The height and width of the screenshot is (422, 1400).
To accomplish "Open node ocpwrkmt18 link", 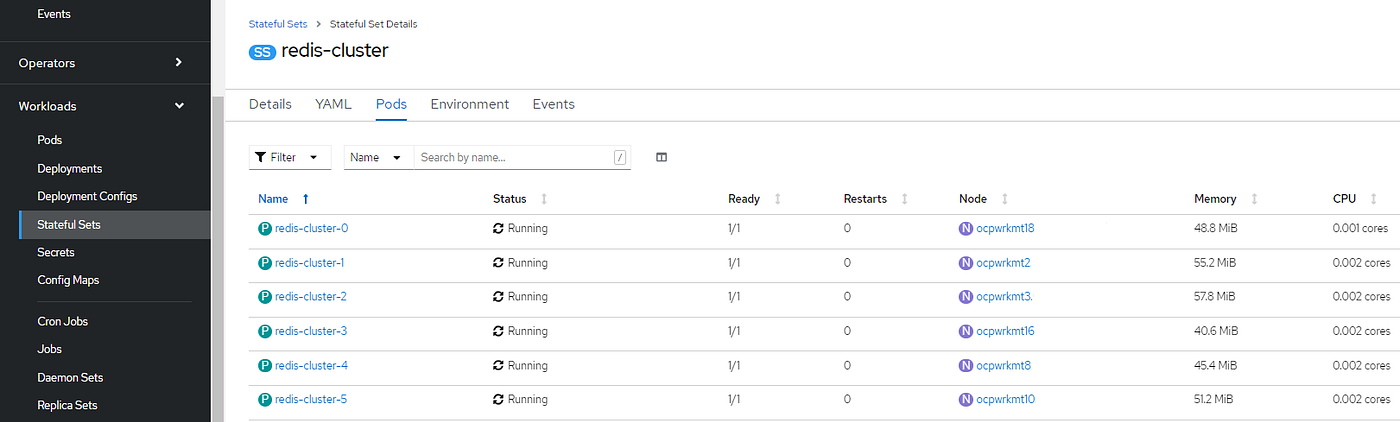I will click(1005, 228).
